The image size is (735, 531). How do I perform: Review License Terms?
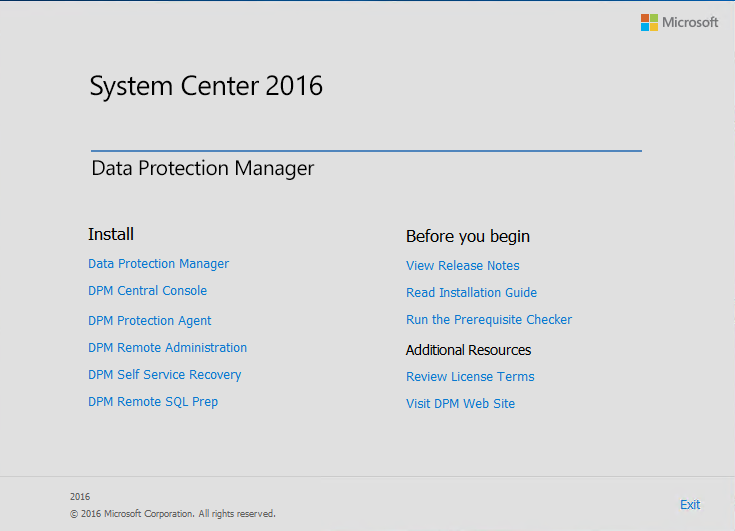pos(470,377)
